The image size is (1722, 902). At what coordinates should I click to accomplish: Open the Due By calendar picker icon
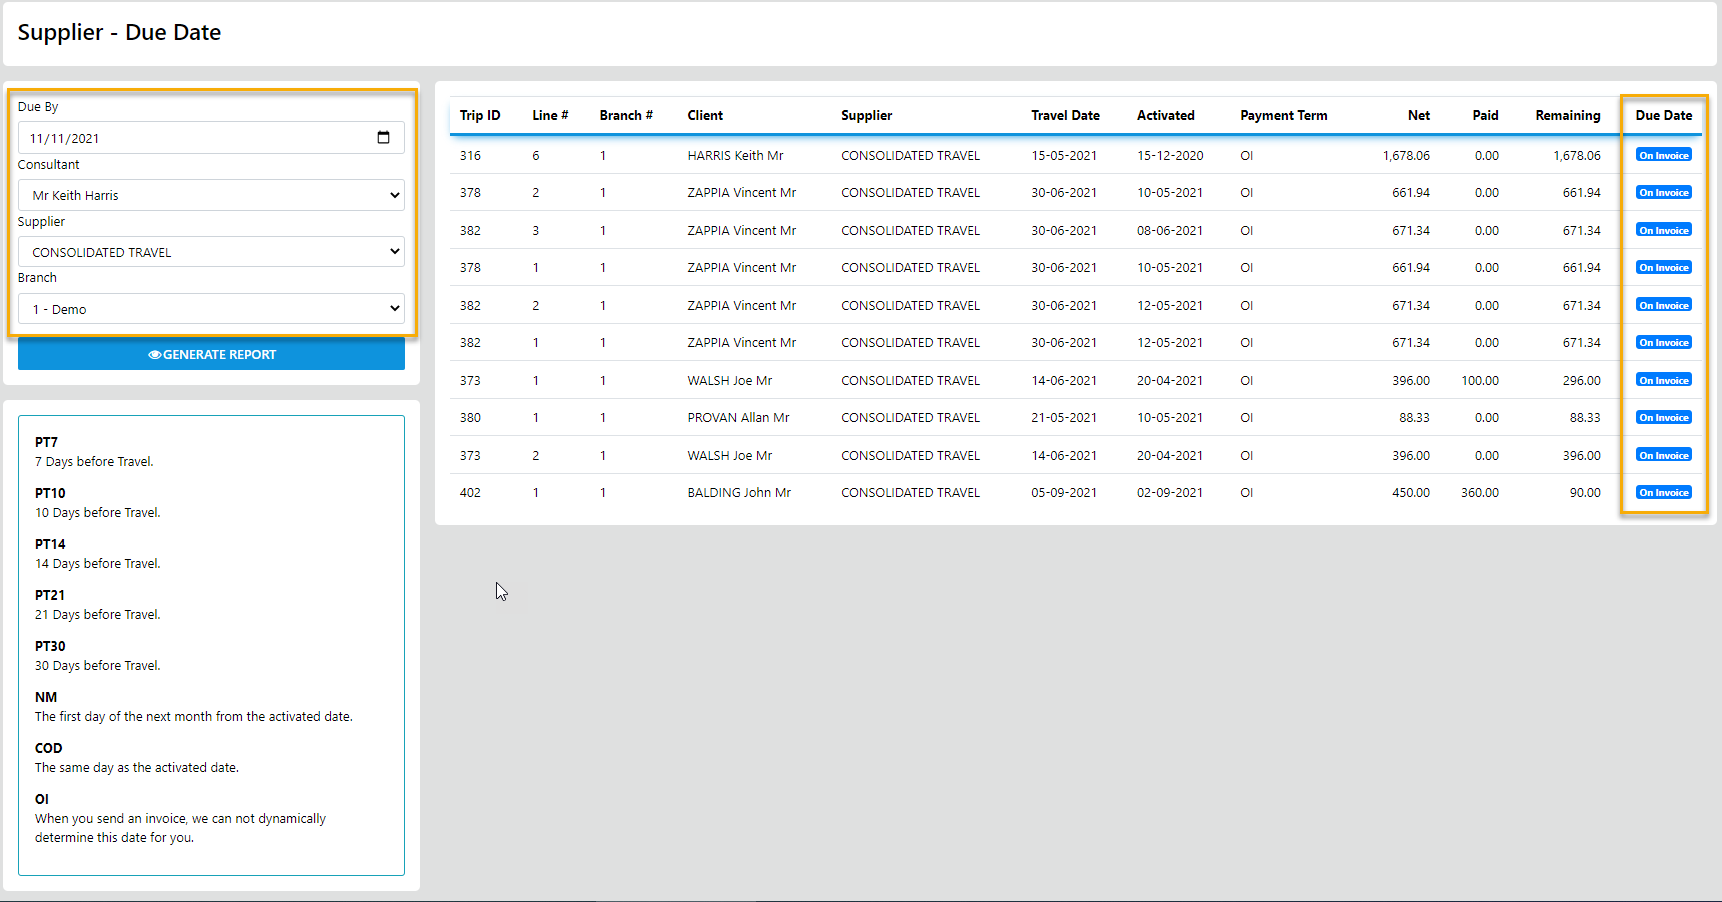point(383,138)
